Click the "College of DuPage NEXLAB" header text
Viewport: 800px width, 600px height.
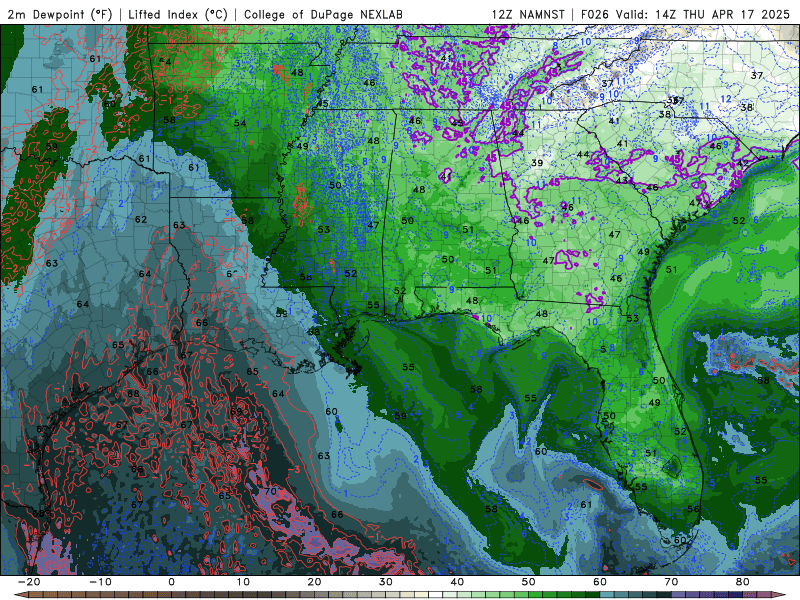click(323, 14)
